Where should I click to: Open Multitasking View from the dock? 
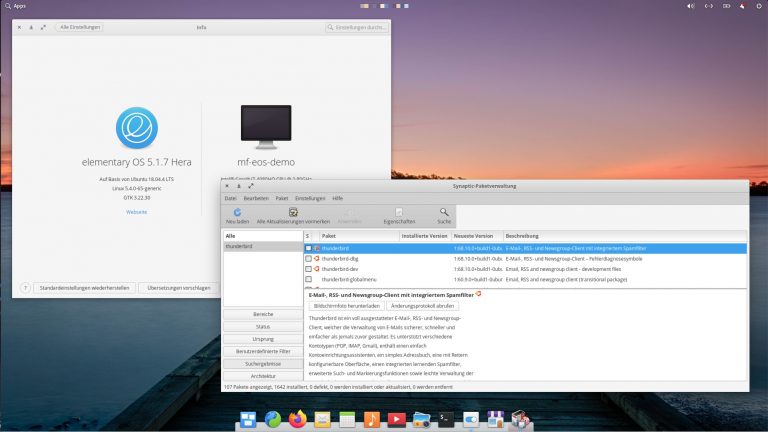pos(248,419)
